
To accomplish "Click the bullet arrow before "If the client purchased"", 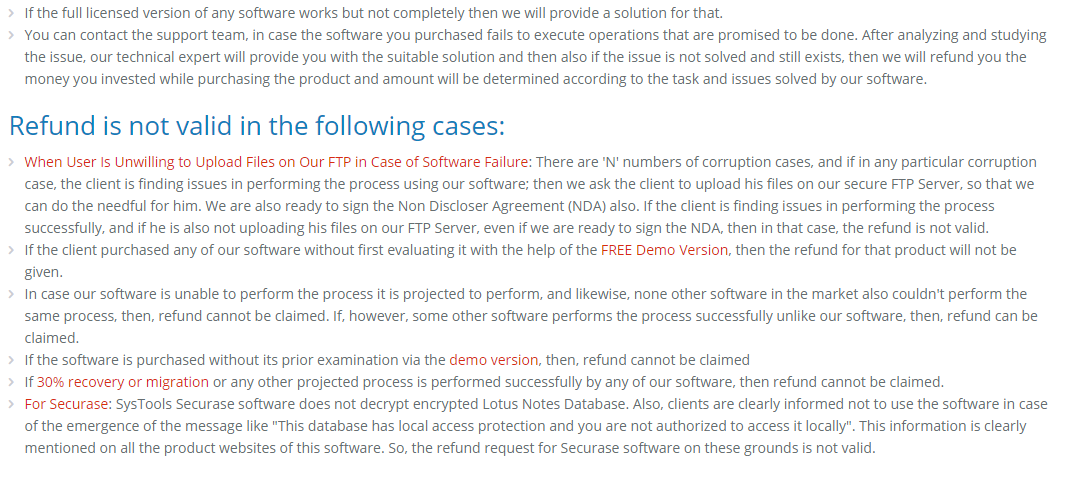I will [11, 250].
